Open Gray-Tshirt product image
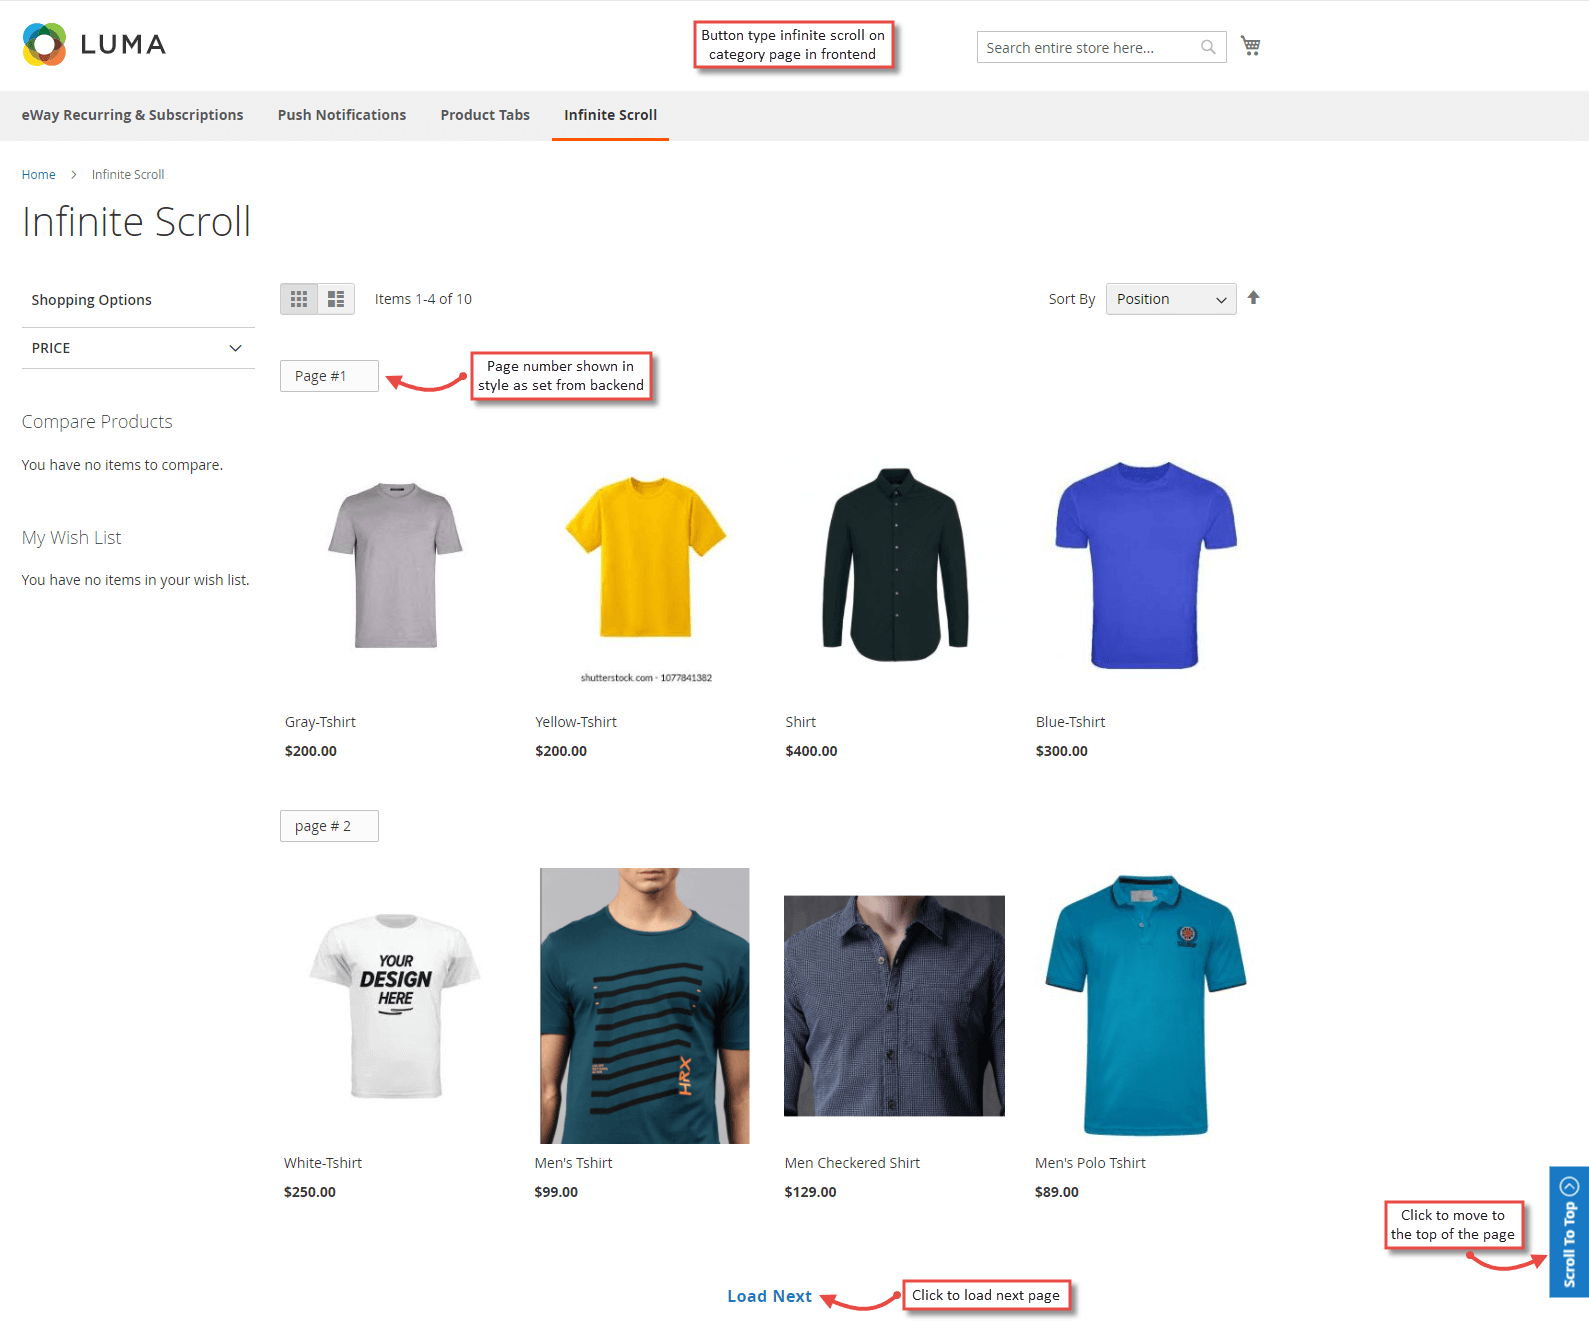 [x=395, y=565]
